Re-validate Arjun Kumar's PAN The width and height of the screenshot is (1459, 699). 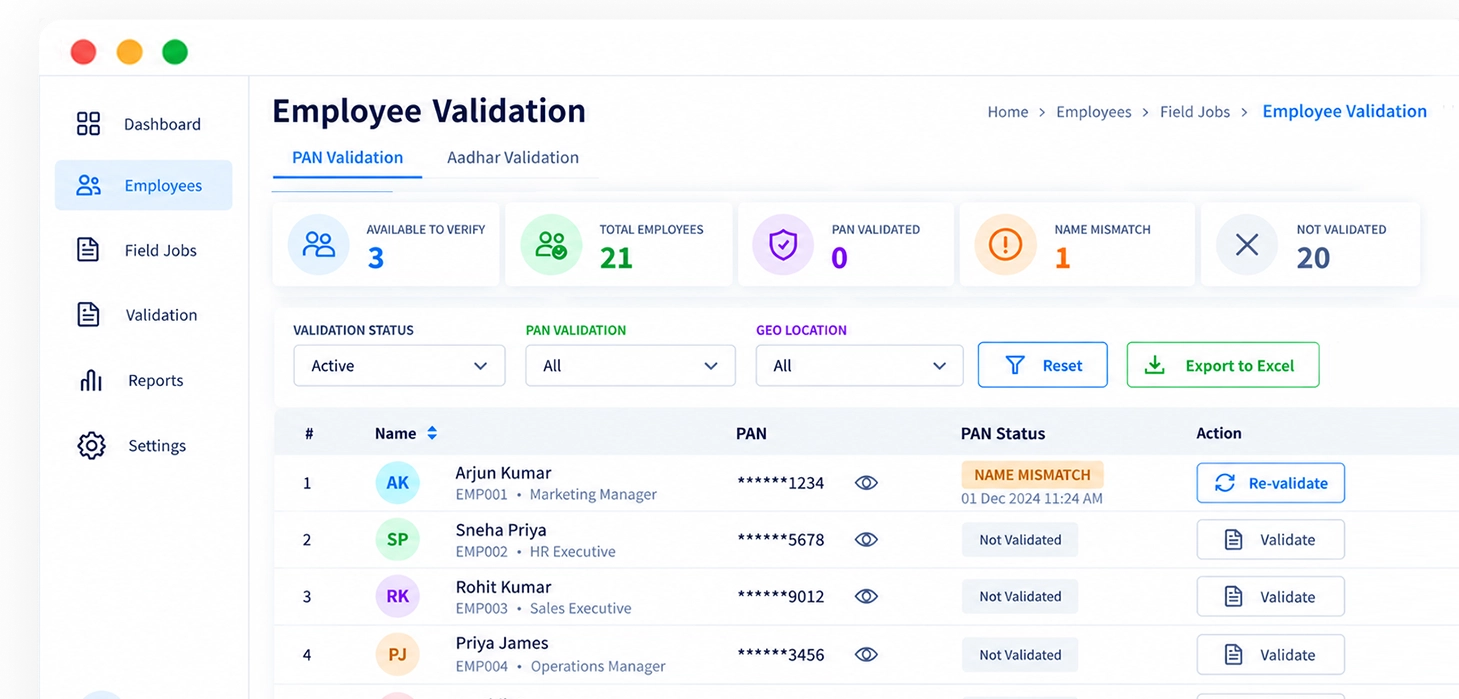1270,483
